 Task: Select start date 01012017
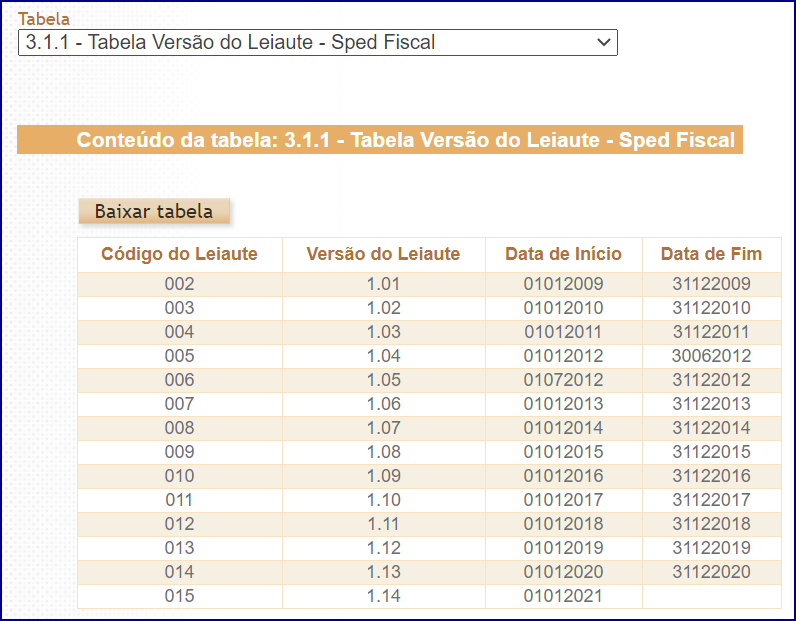[563, 500]
